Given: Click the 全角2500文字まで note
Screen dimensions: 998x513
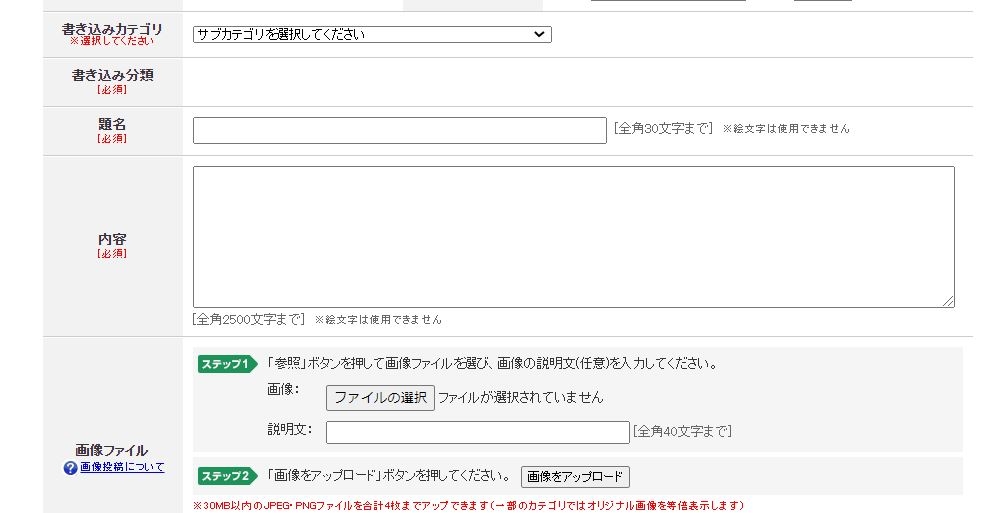Looking at the screenshot, I should pyautogui.click(x=249, y=320).
